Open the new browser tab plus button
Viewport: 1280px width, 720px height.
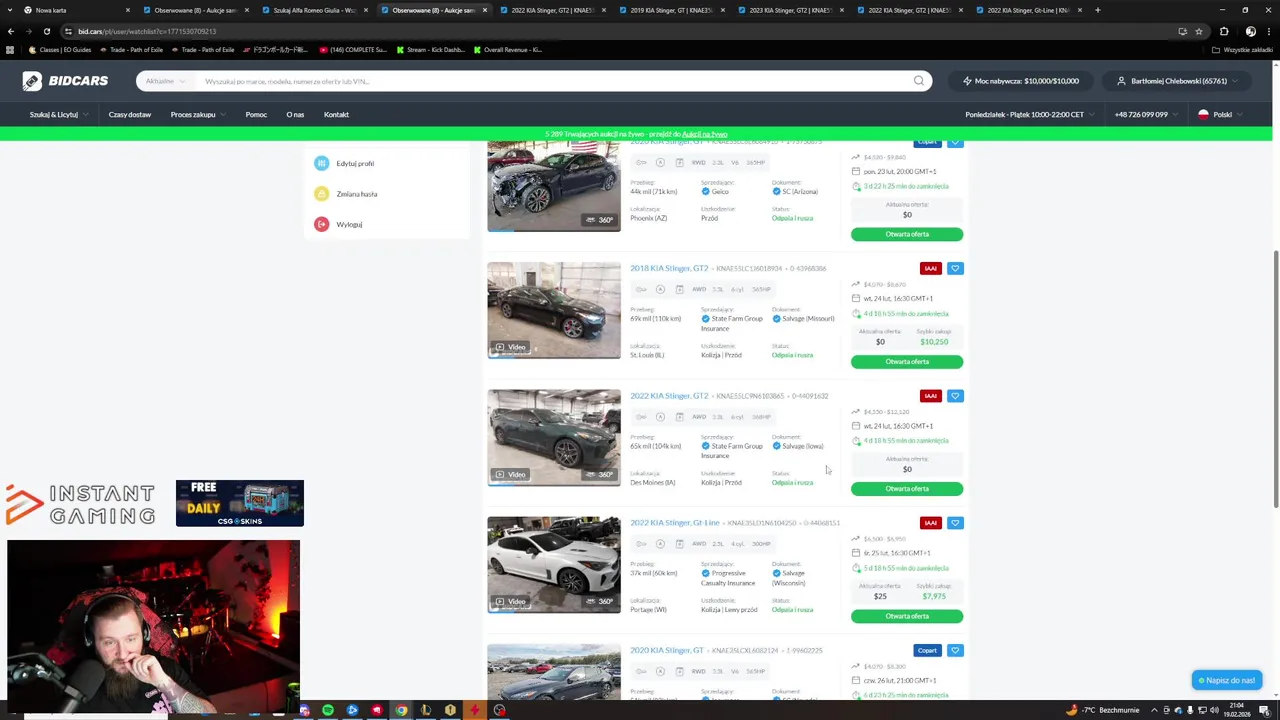1097,10
